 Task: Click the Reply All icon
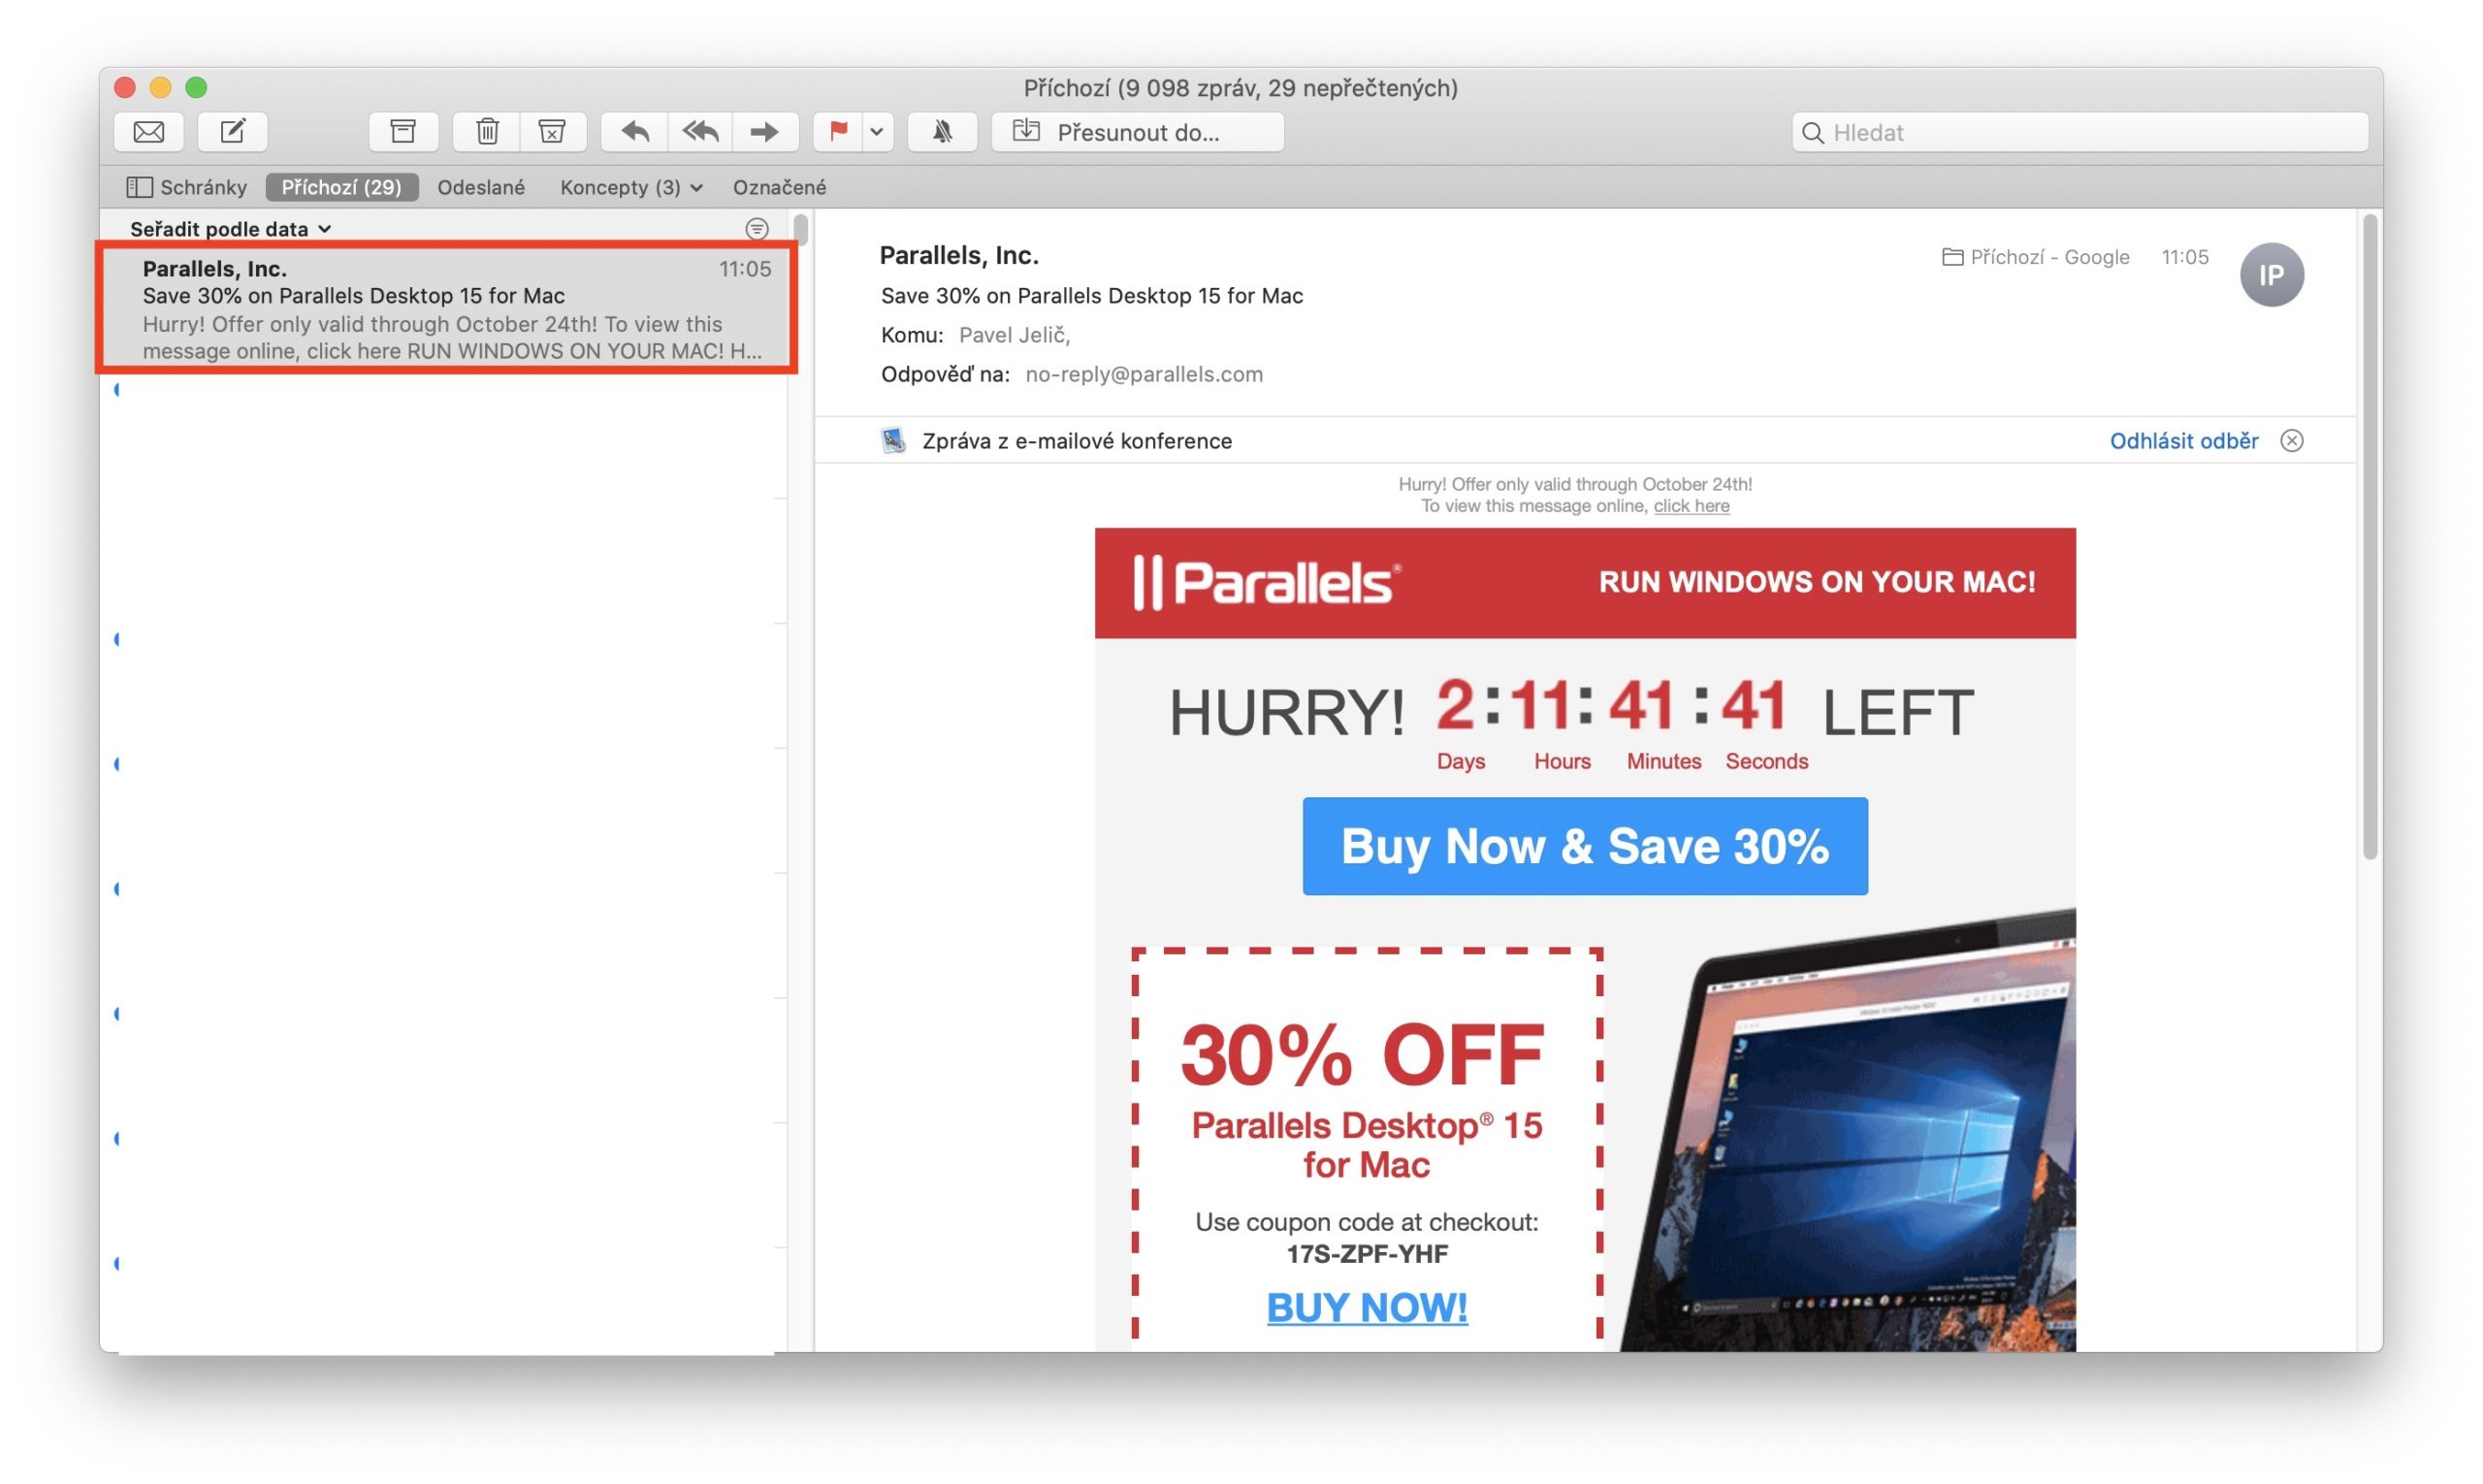[x=700, y=131]
